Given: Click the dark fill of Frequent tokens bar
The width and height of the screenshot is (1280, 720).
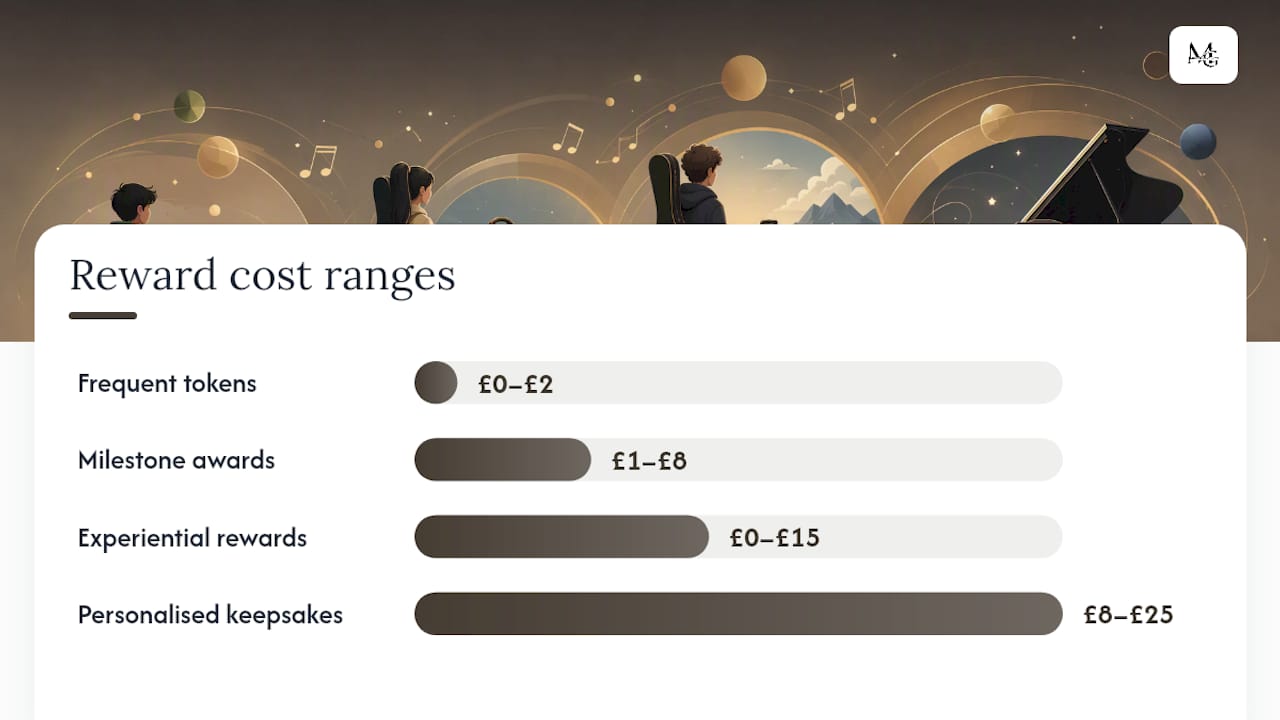Looking at the screenshot, I should [x=436, y=382].
